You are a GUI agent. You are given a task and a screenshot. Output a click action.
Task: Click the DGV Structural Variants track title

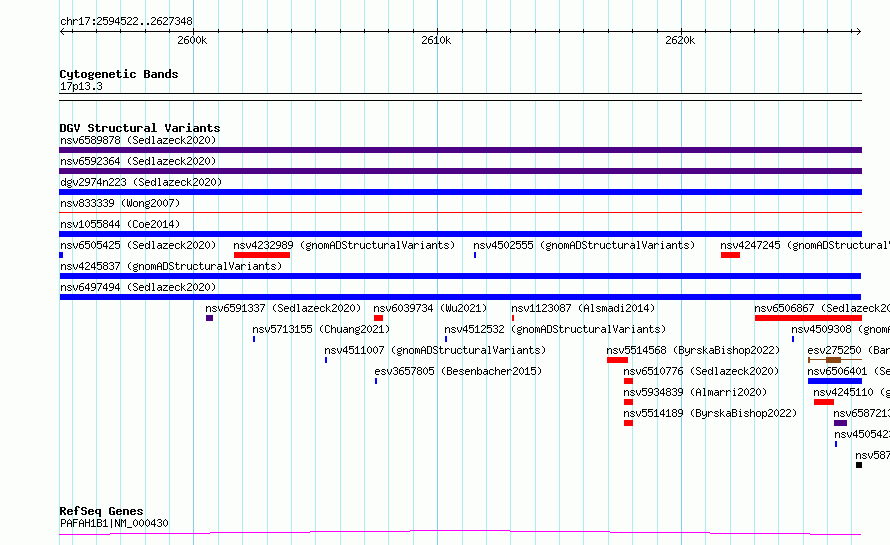[x=140, y=128]
